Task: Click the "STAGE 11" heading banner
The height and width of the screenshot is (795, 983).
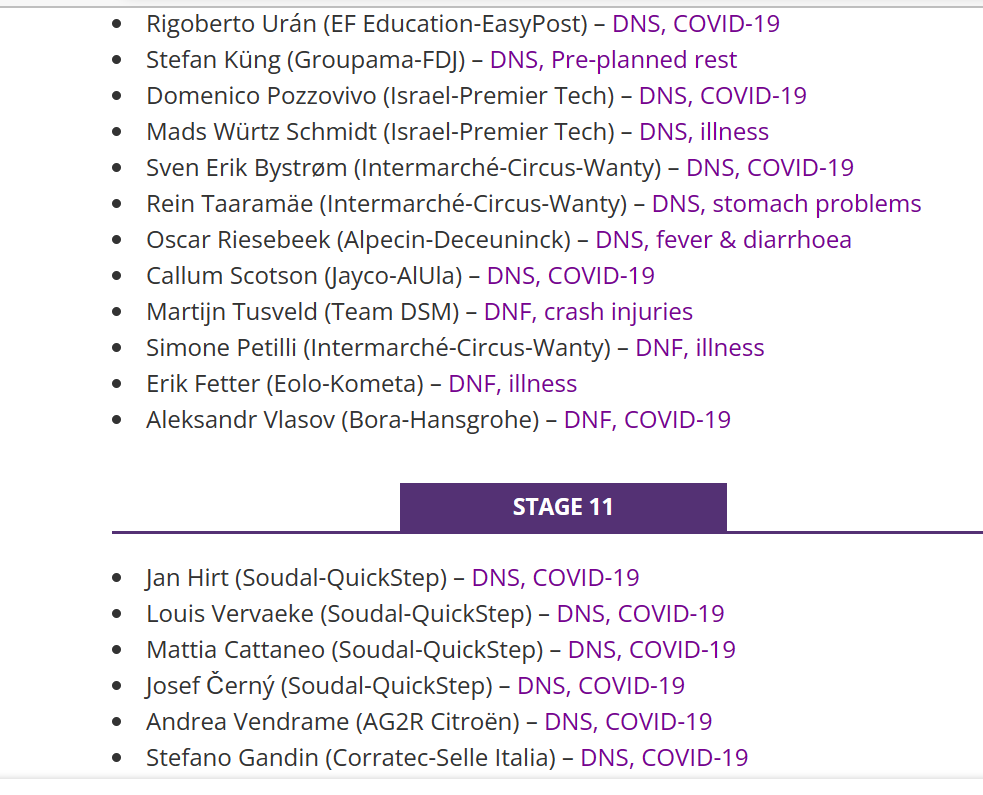Action: coord(562,507)
